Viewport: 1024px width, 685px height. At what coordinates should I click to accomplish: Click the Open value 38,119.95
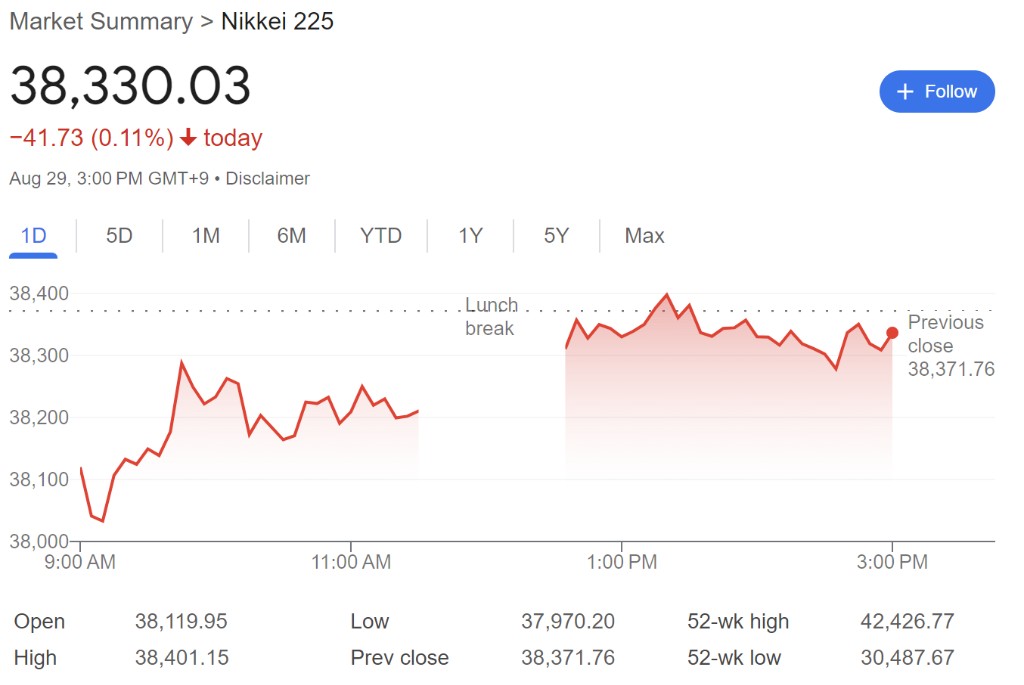point(181,622)
